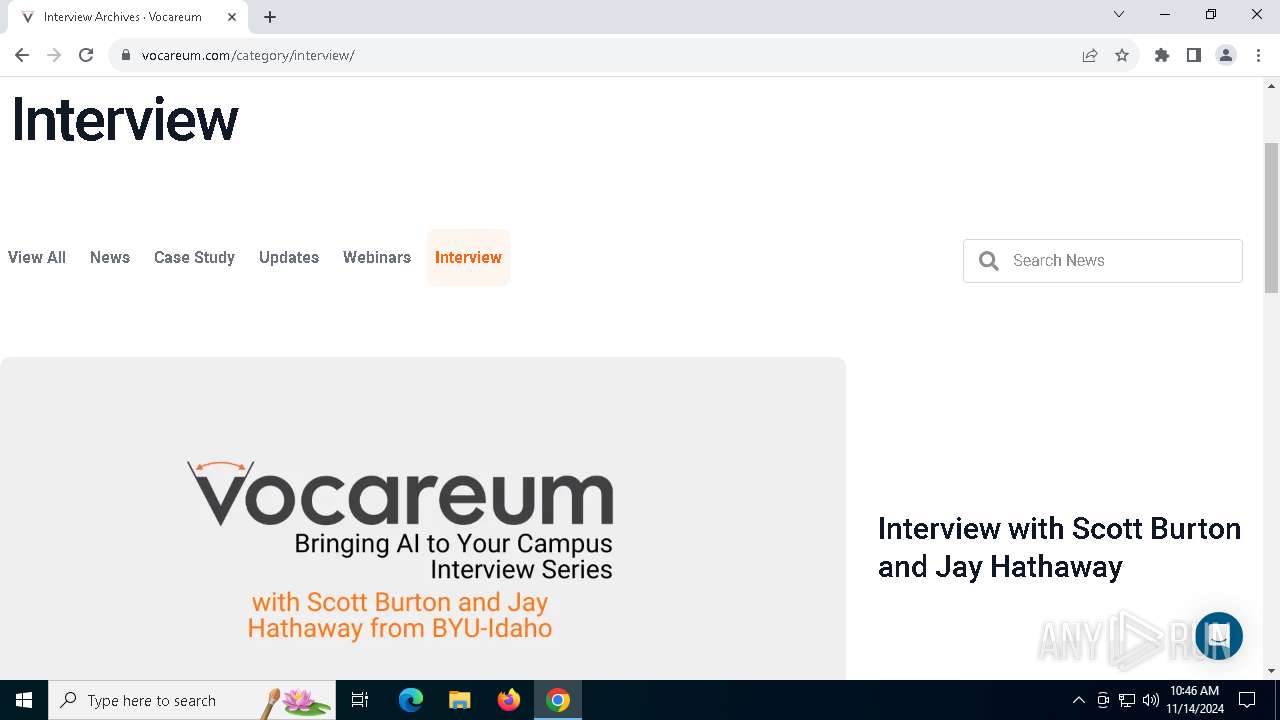
Task: Open Chrome profile avatar
Action: (x=1226, y=55)
